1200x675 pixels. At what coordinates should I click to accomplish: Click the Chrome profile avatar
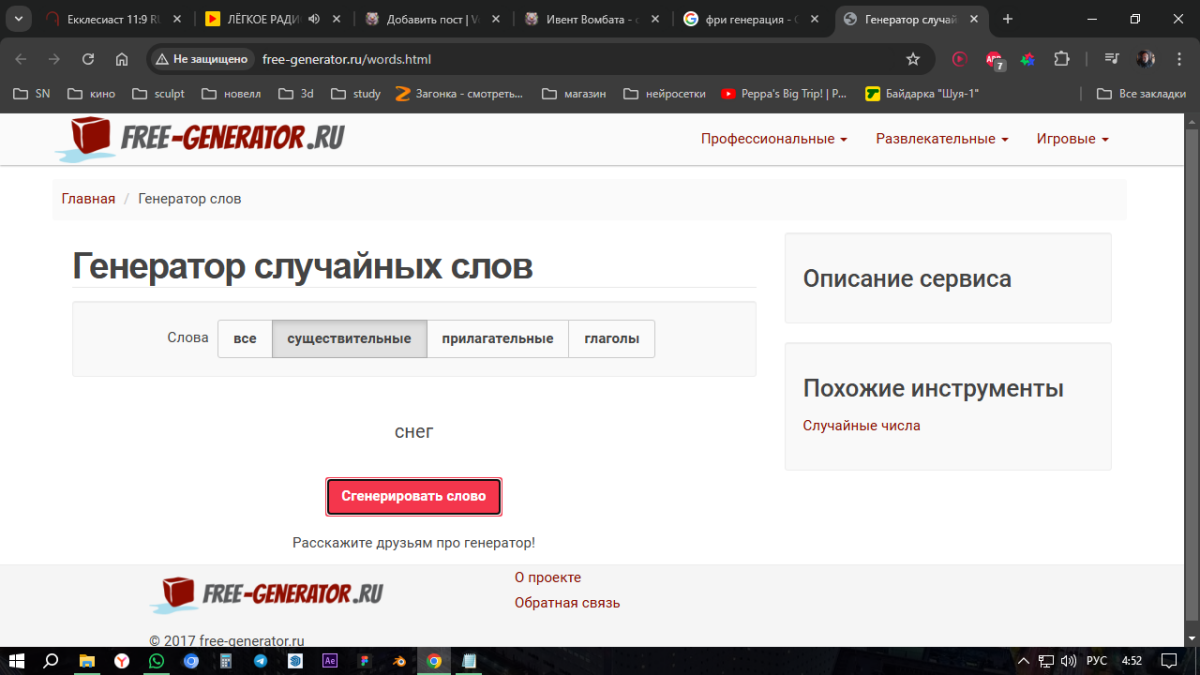point(1146,59)
